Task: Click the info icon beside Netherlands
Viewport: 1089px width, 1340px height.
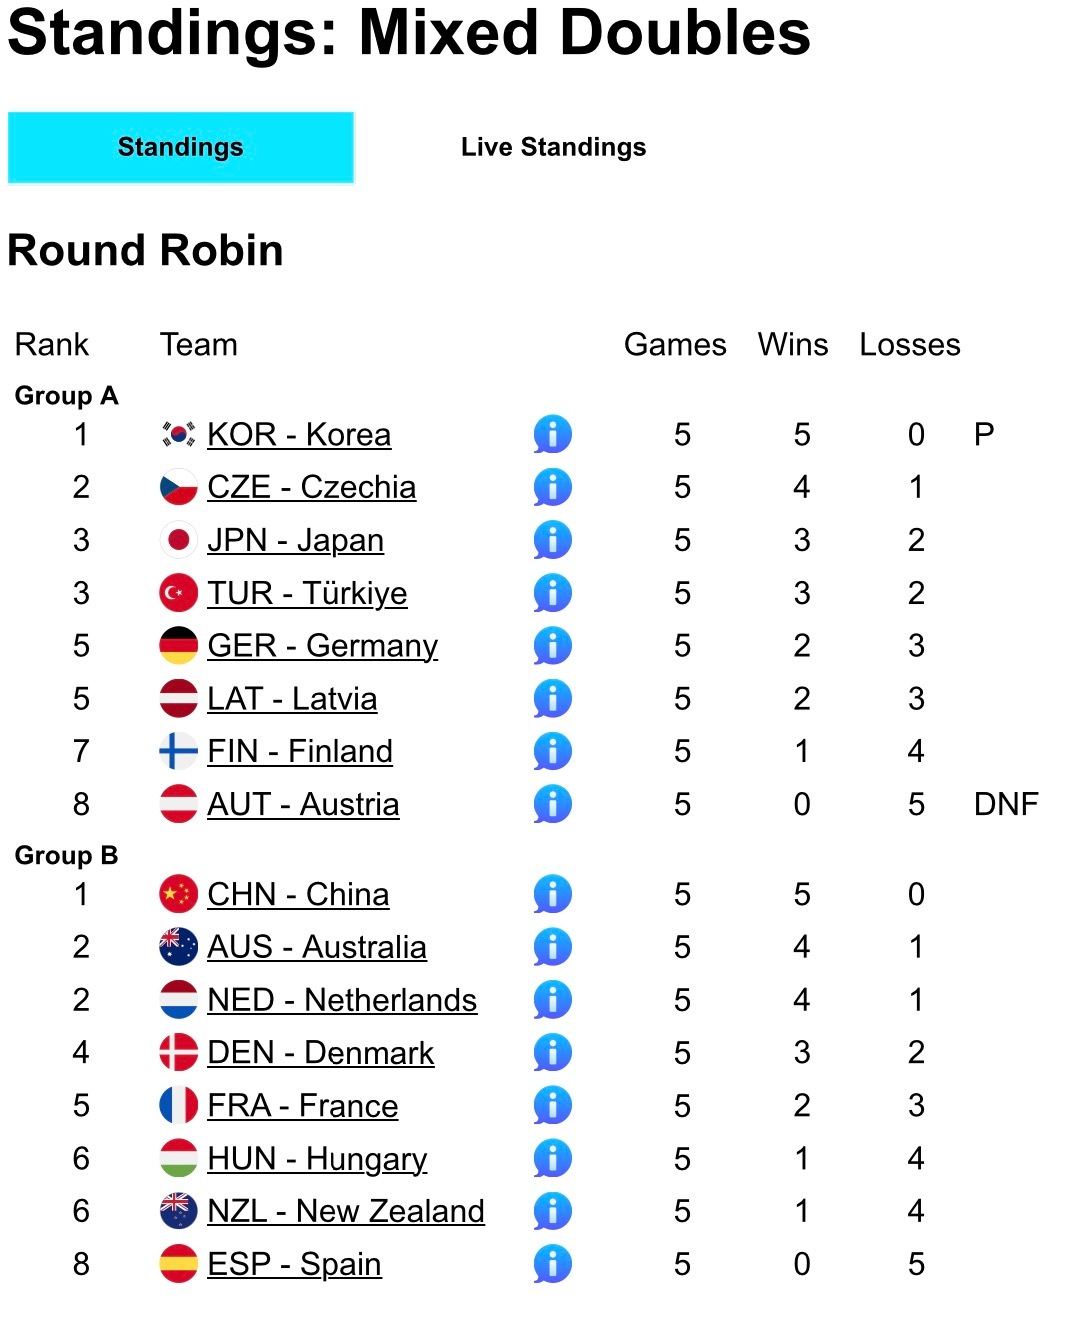Action: click(552, 1000)
